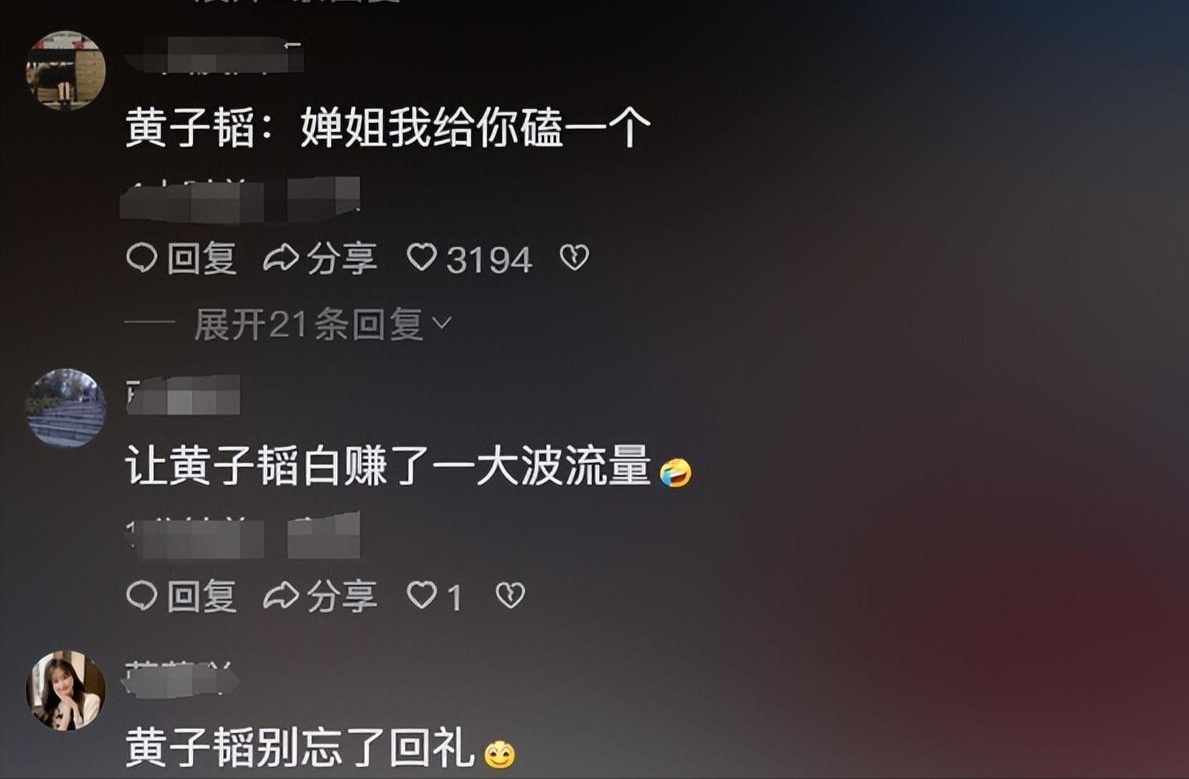
Task: Tap share arrow icon on first comment
Action: [x=281, y=258]
